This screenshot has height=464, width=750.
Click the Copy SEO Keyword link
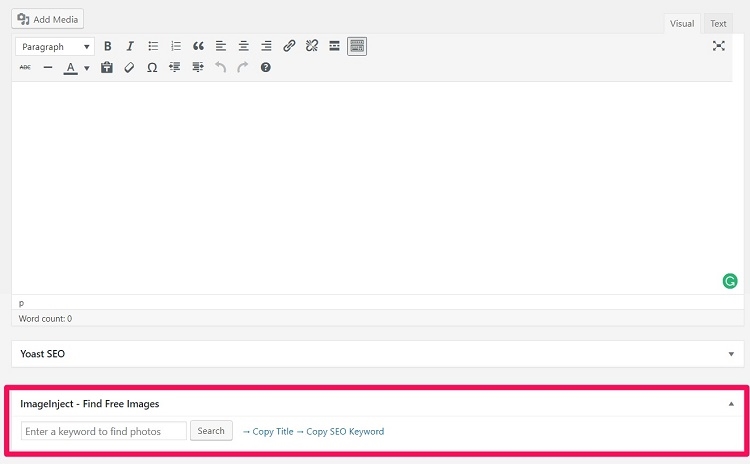(344, 432)
